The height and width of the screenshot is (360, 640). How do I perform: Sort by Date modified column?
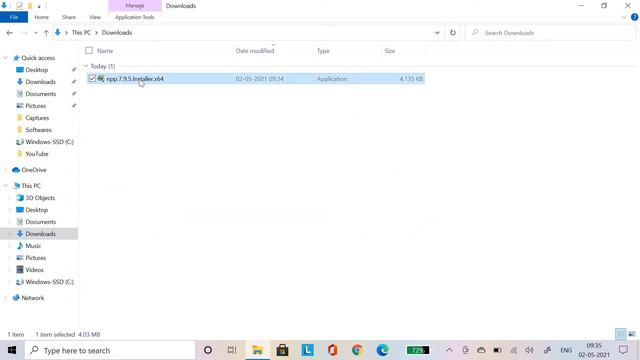(x=255, y=51)
